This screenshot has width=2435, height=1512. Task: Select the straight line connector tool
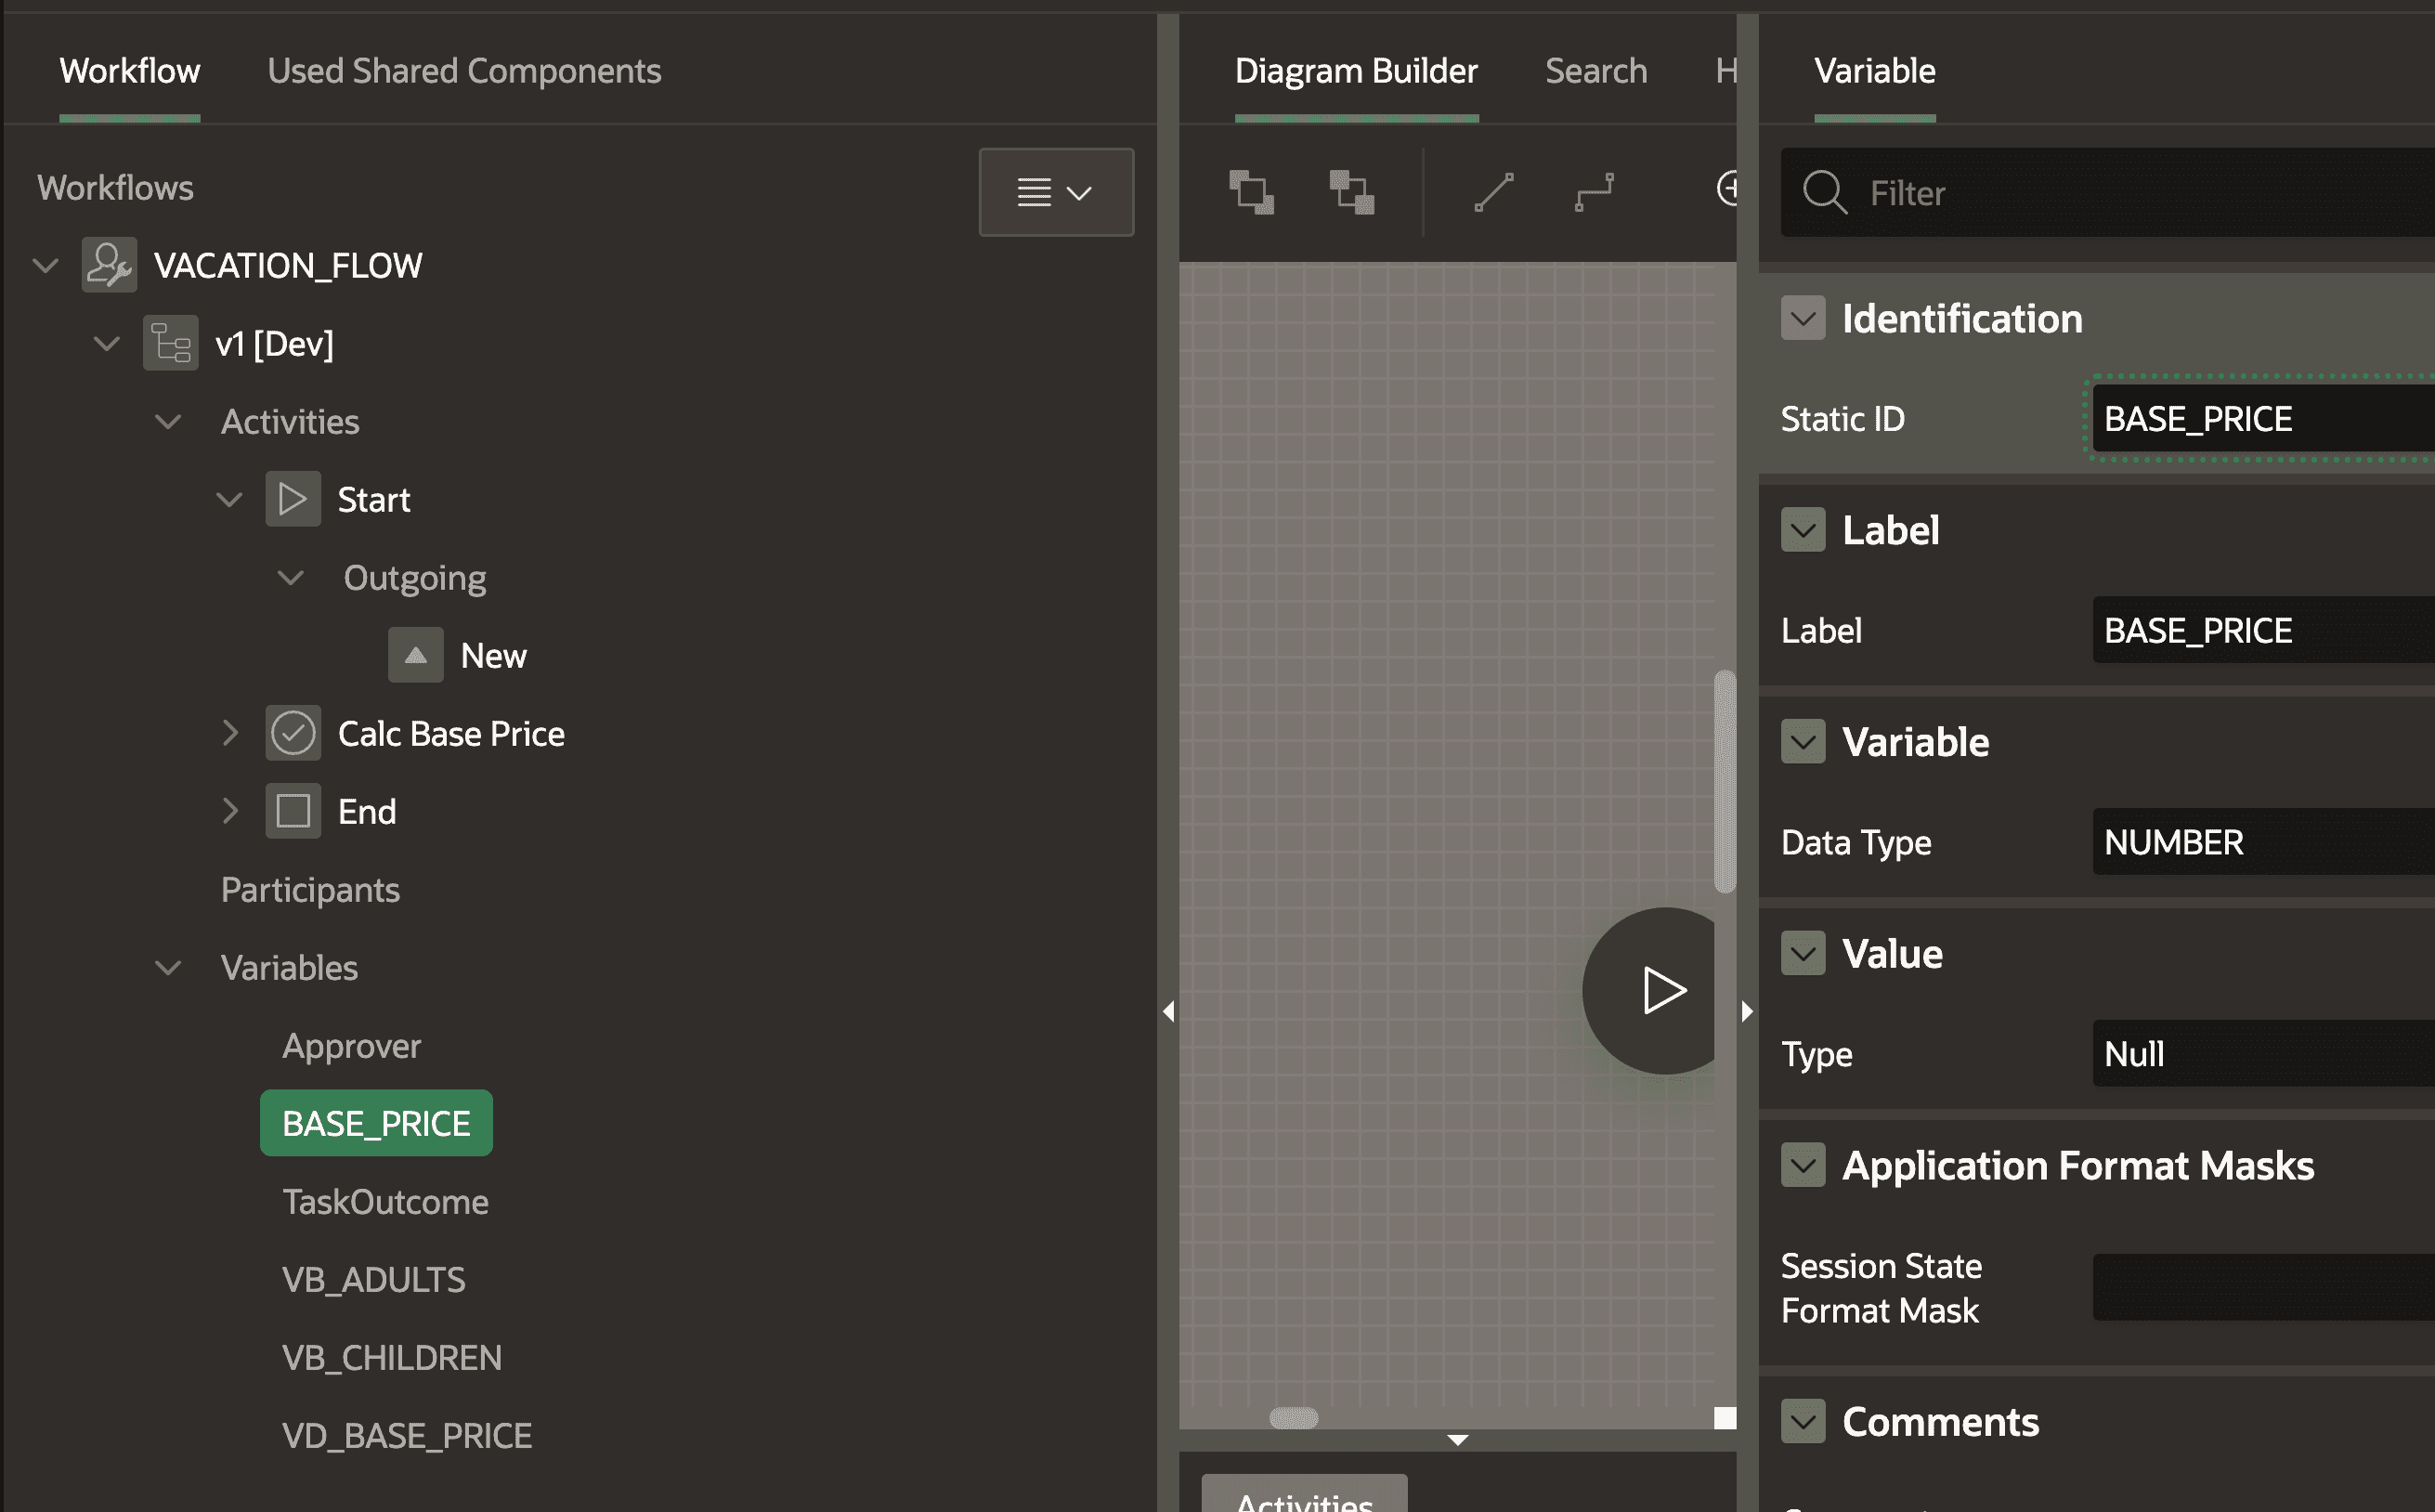point(1493,192)
